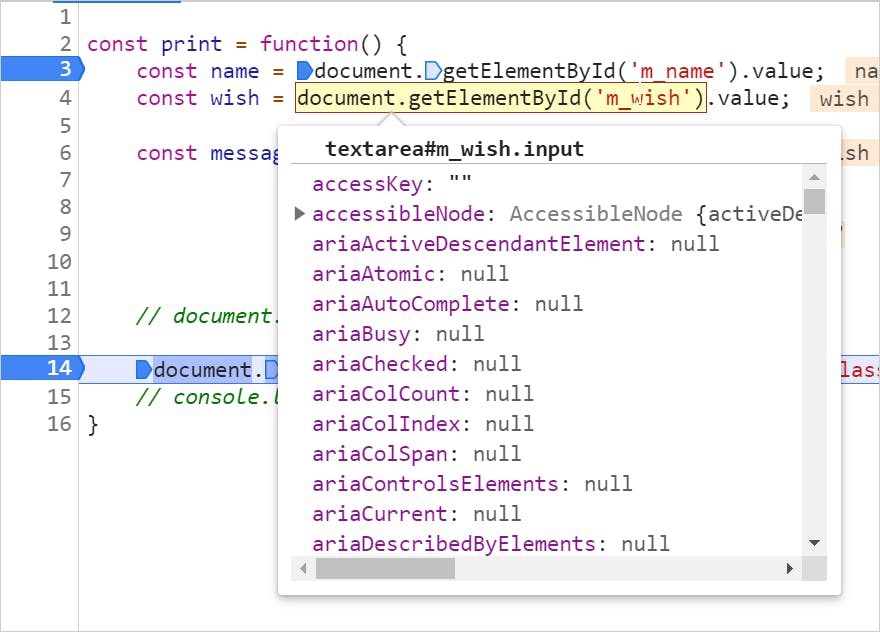Select the ariaColIndex property
Viewport: 880px width, 632px height.
423,424
